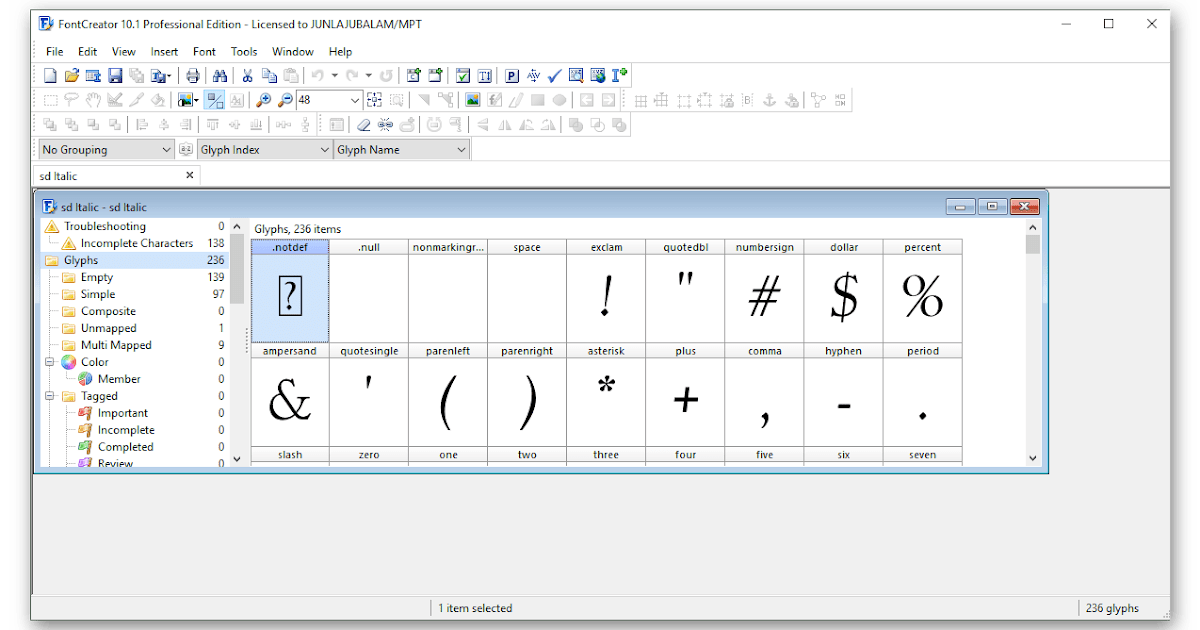
Task: Toggle the highlighted percent view mode button
Action: click(x=214, y=100)
